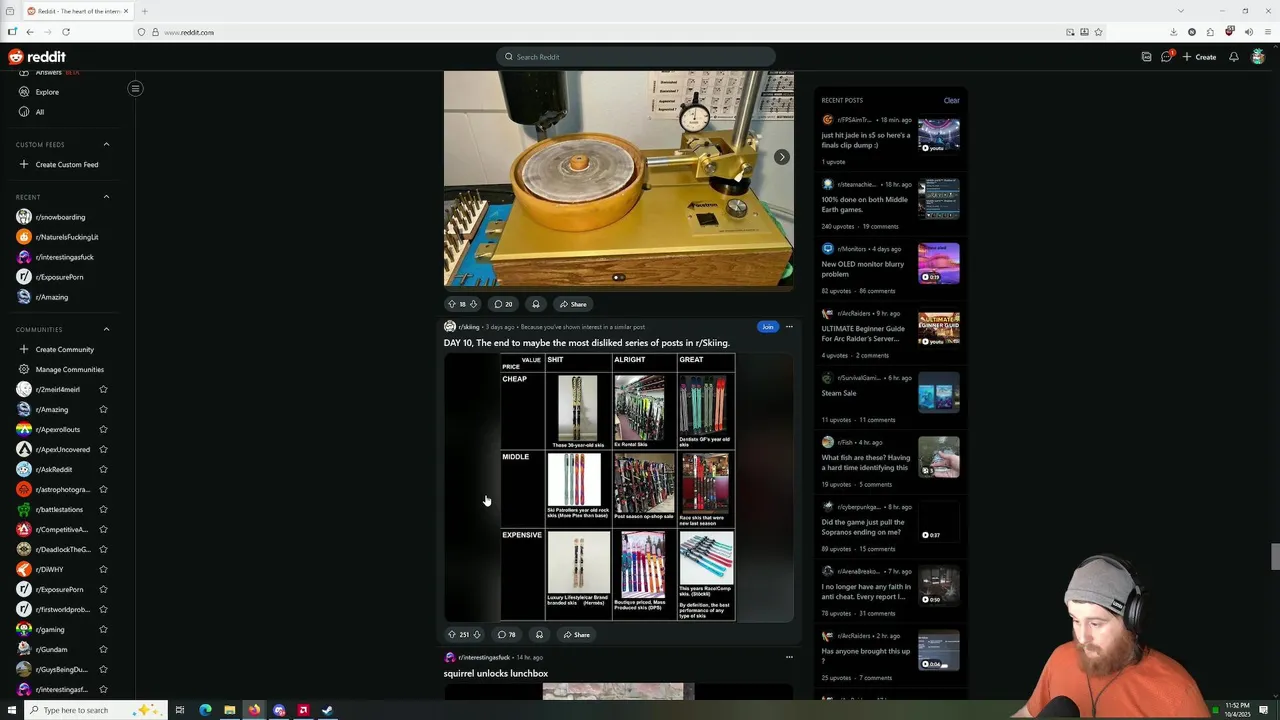Give award on the top post

[x=536, y=304]
